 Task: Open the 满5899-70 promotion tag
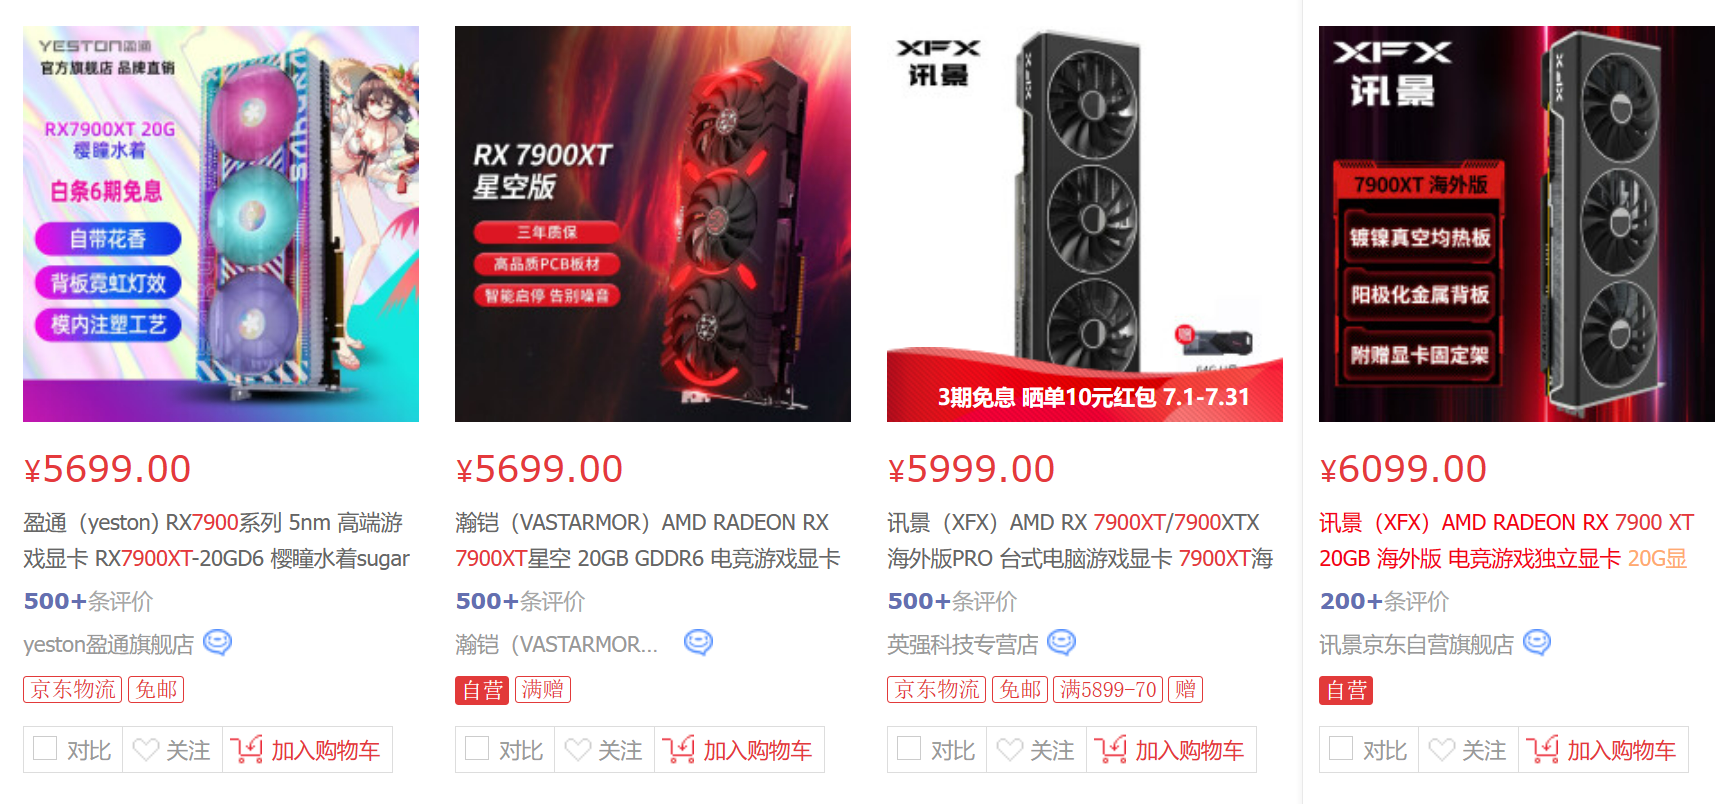click(1108, 689)
